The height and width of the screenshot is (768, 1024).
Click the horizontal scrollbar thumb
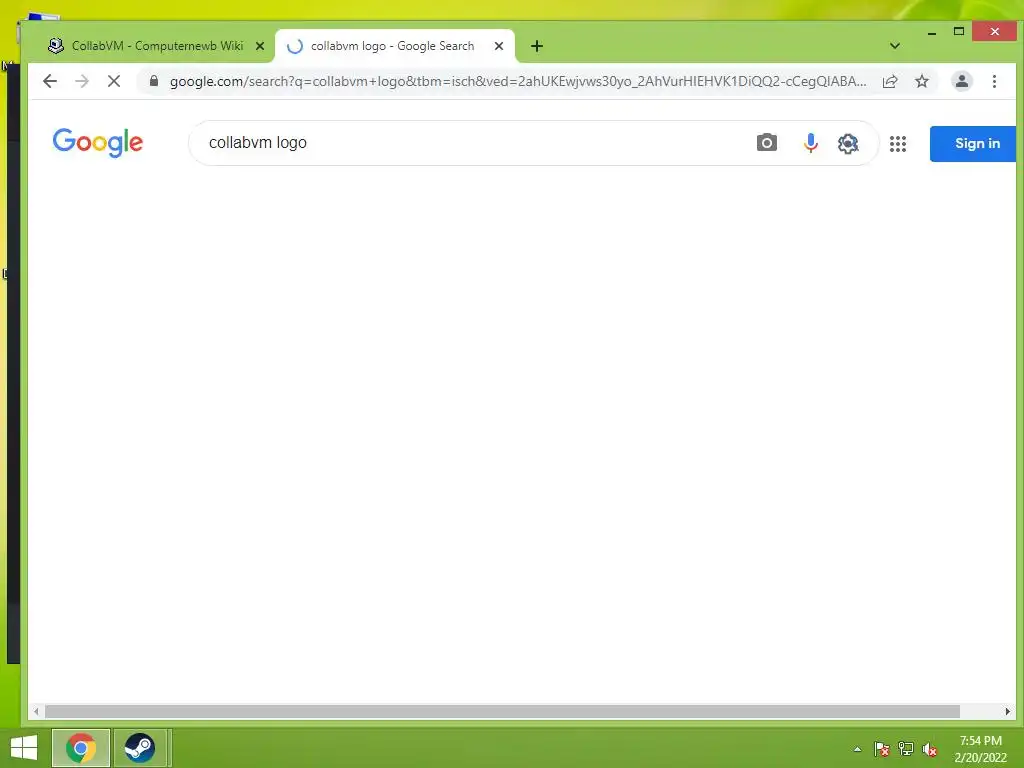click(x=502, y=711)
